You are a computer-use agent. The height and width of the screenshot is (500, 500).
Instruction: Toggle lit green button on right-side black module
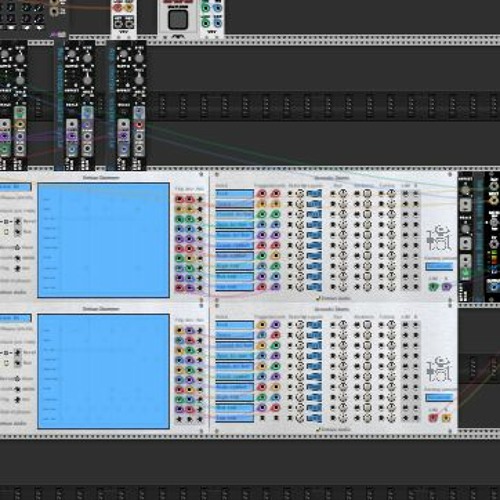click(466, 273)
